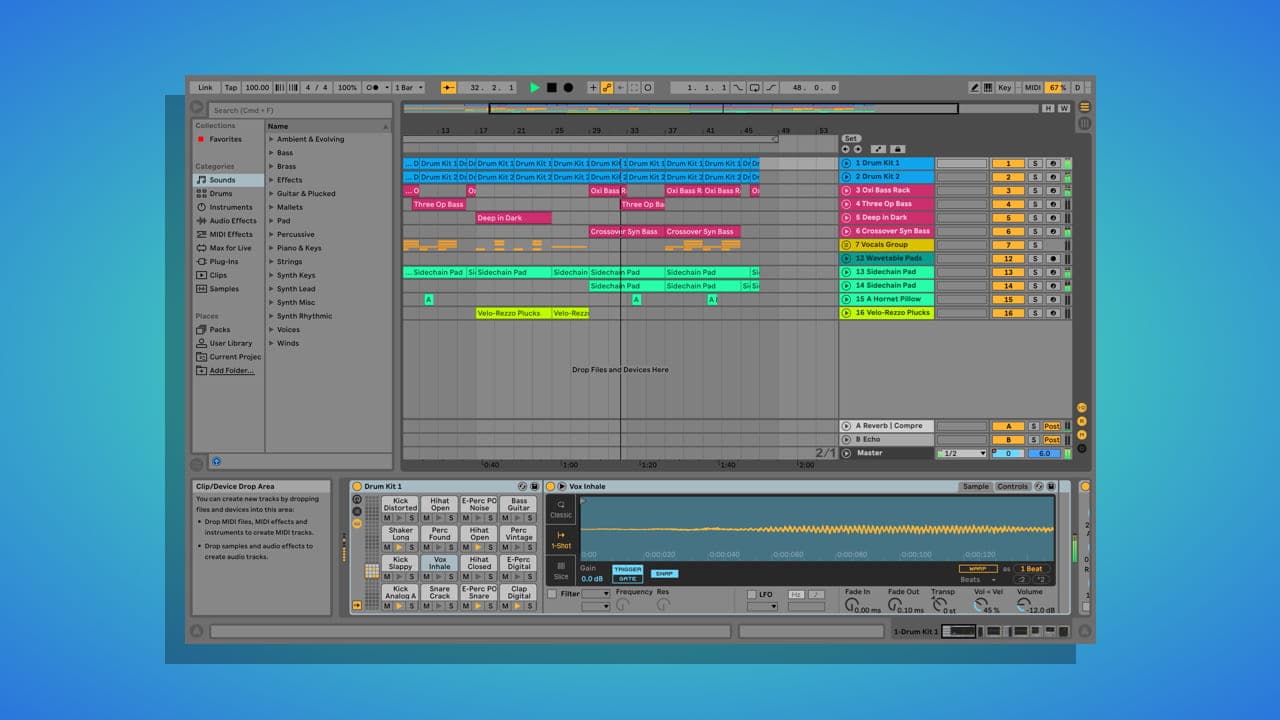This screenshot has height=720, width=1280.
Task: Expand the Bass folder in browser
Action: coord(271,153)
